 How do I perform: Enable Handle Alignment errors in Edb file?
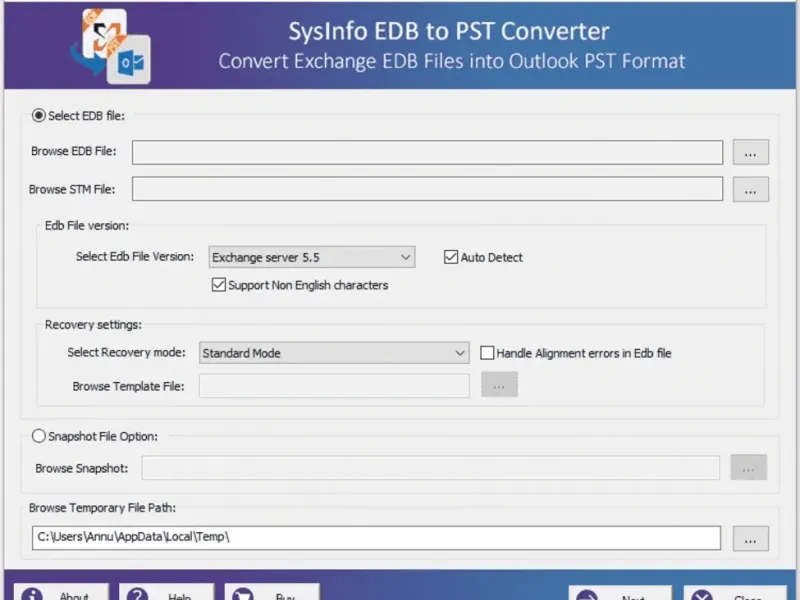pos(487,353)
